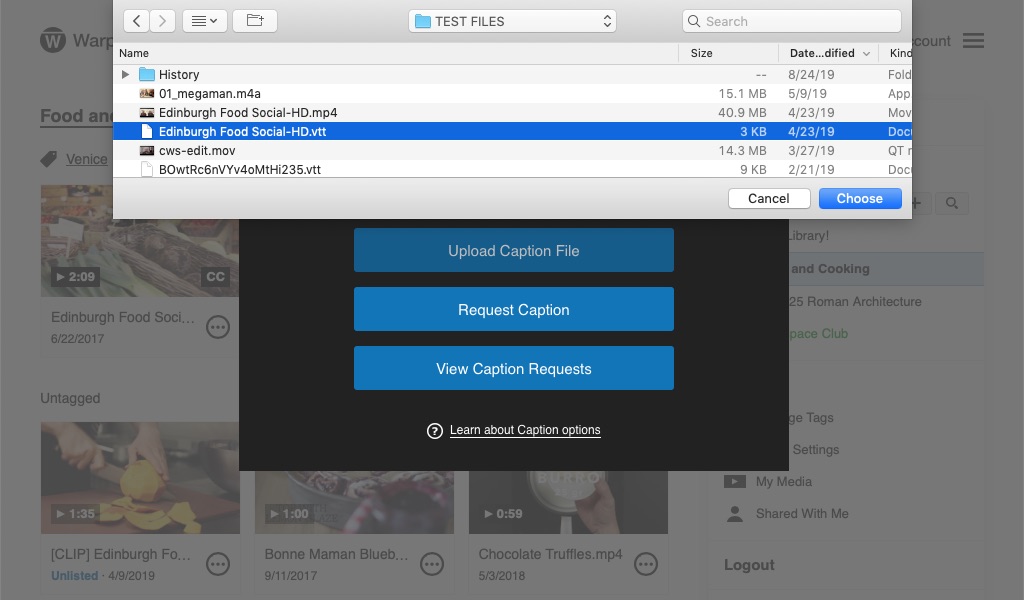Image resolution: width=1024 pixels, height=600 pixels.
Task: Click Logout in sidebar
Action: (x=749, y=565)
